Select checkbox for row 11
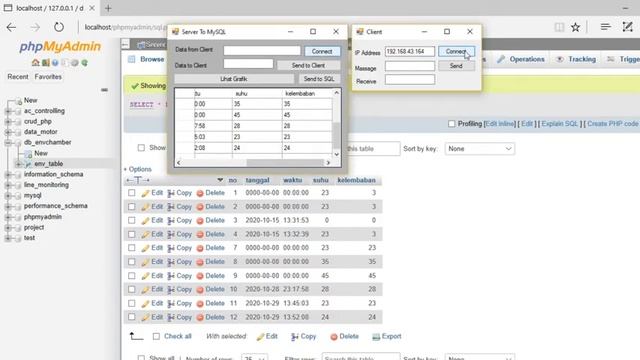Screen dimensions: 640x360 click(131, 303)
